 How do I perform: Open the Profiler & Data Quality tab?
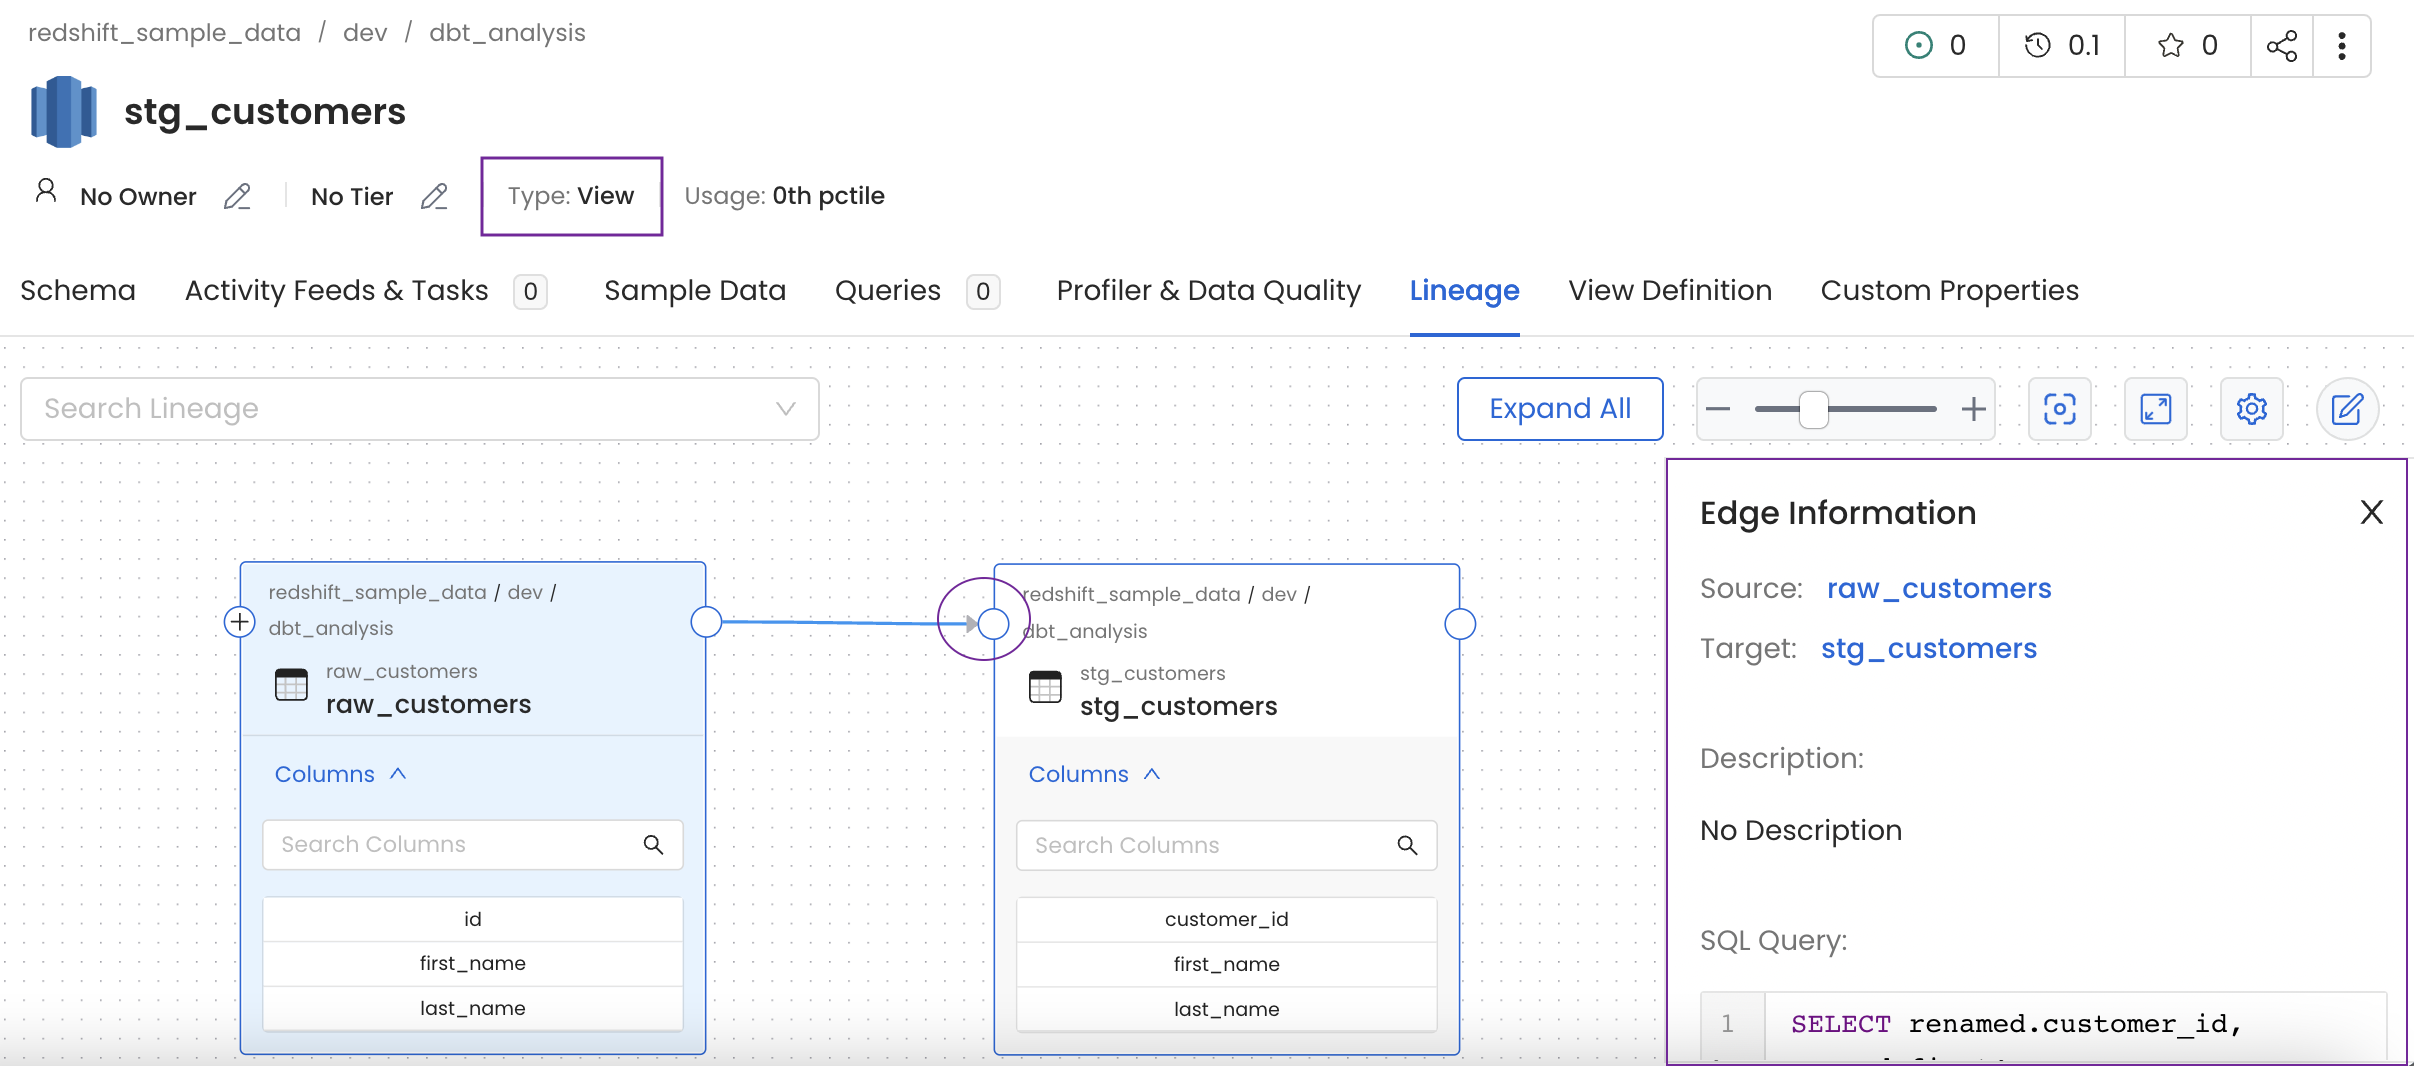1208,290
